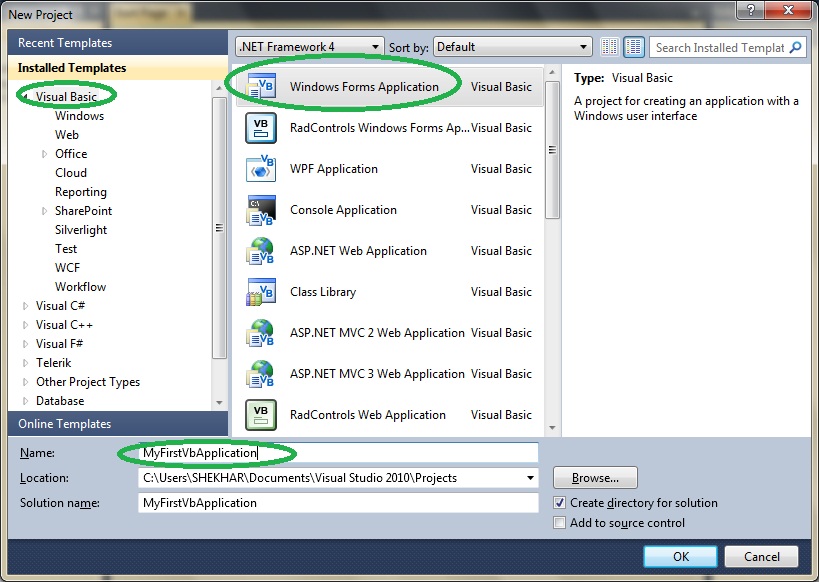Viewport: 819px width, 582px height.
Task: Expand the Visual C++ node
Action: (x=25, y=324)
